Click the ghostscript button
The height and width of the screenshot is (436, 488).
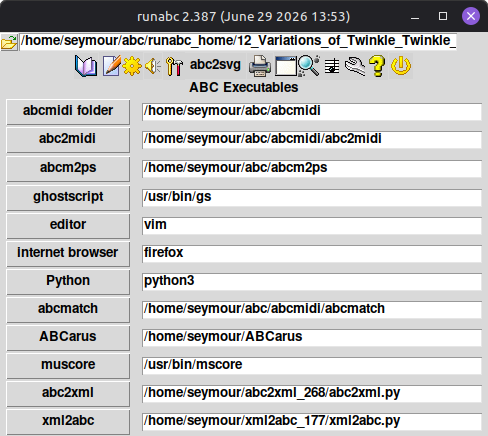(68, 198)
